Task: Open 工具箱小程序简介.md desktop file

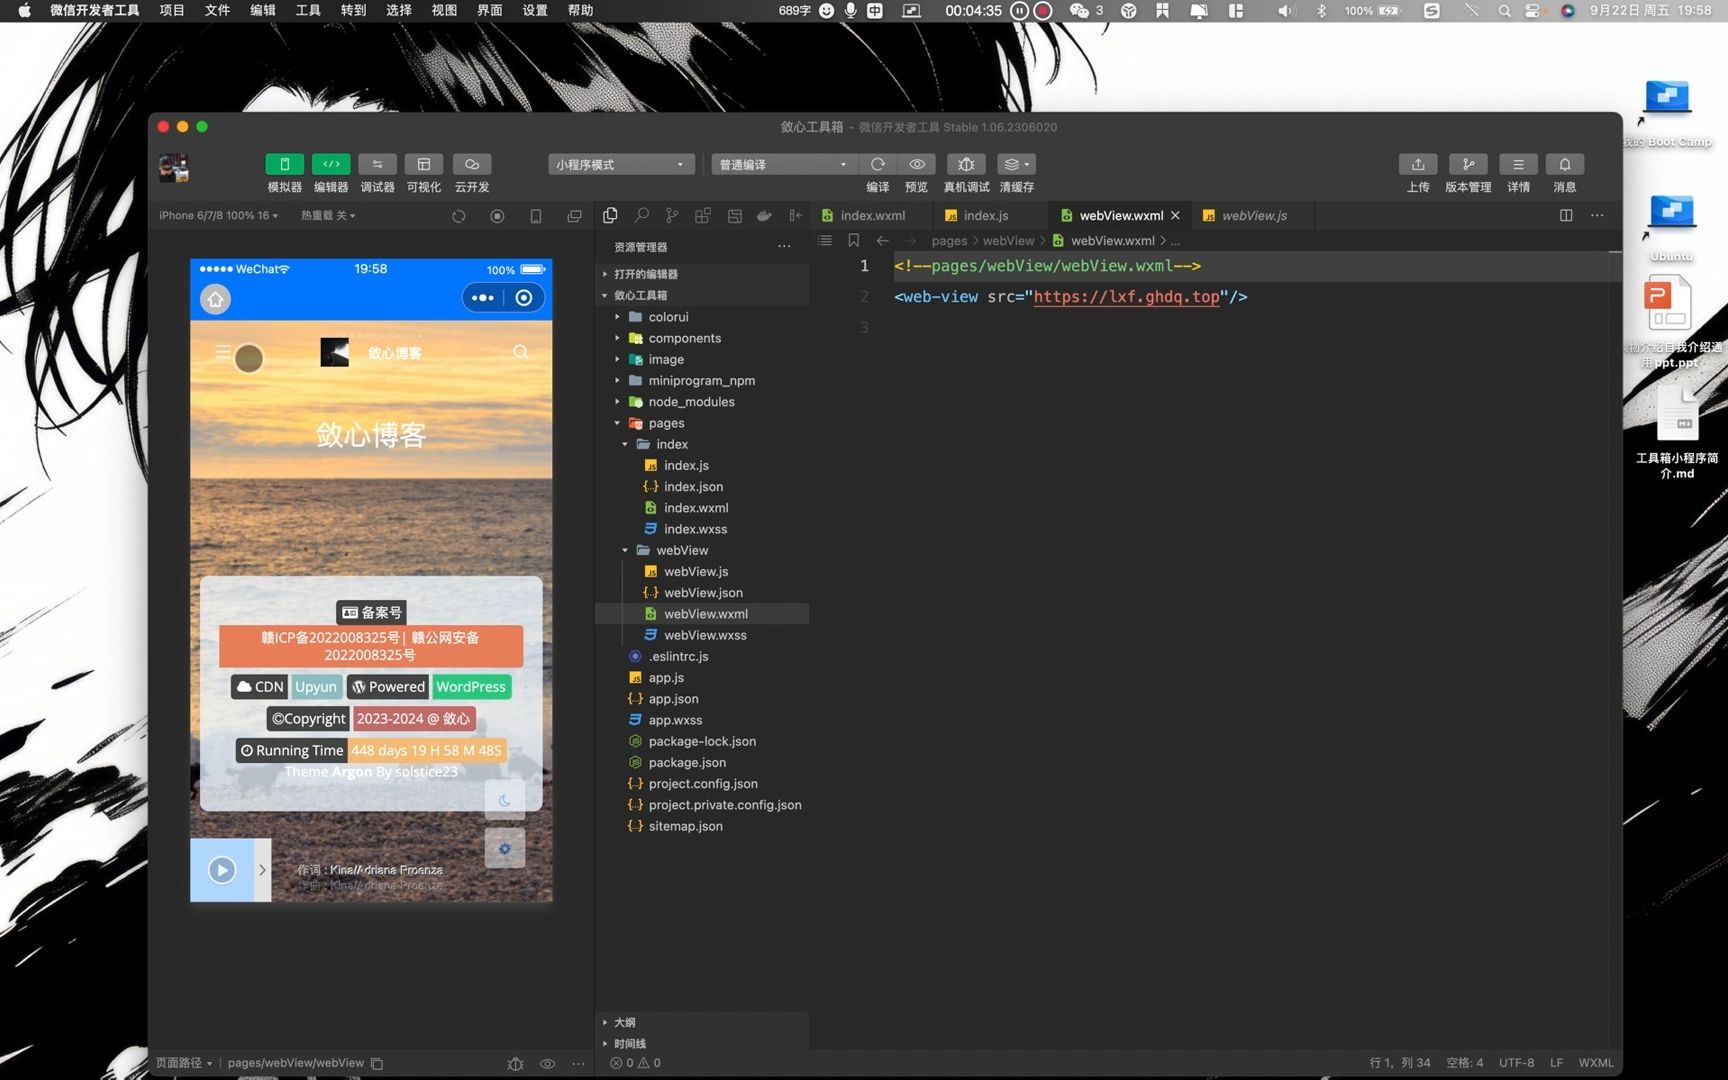Action: point(1677,432)
